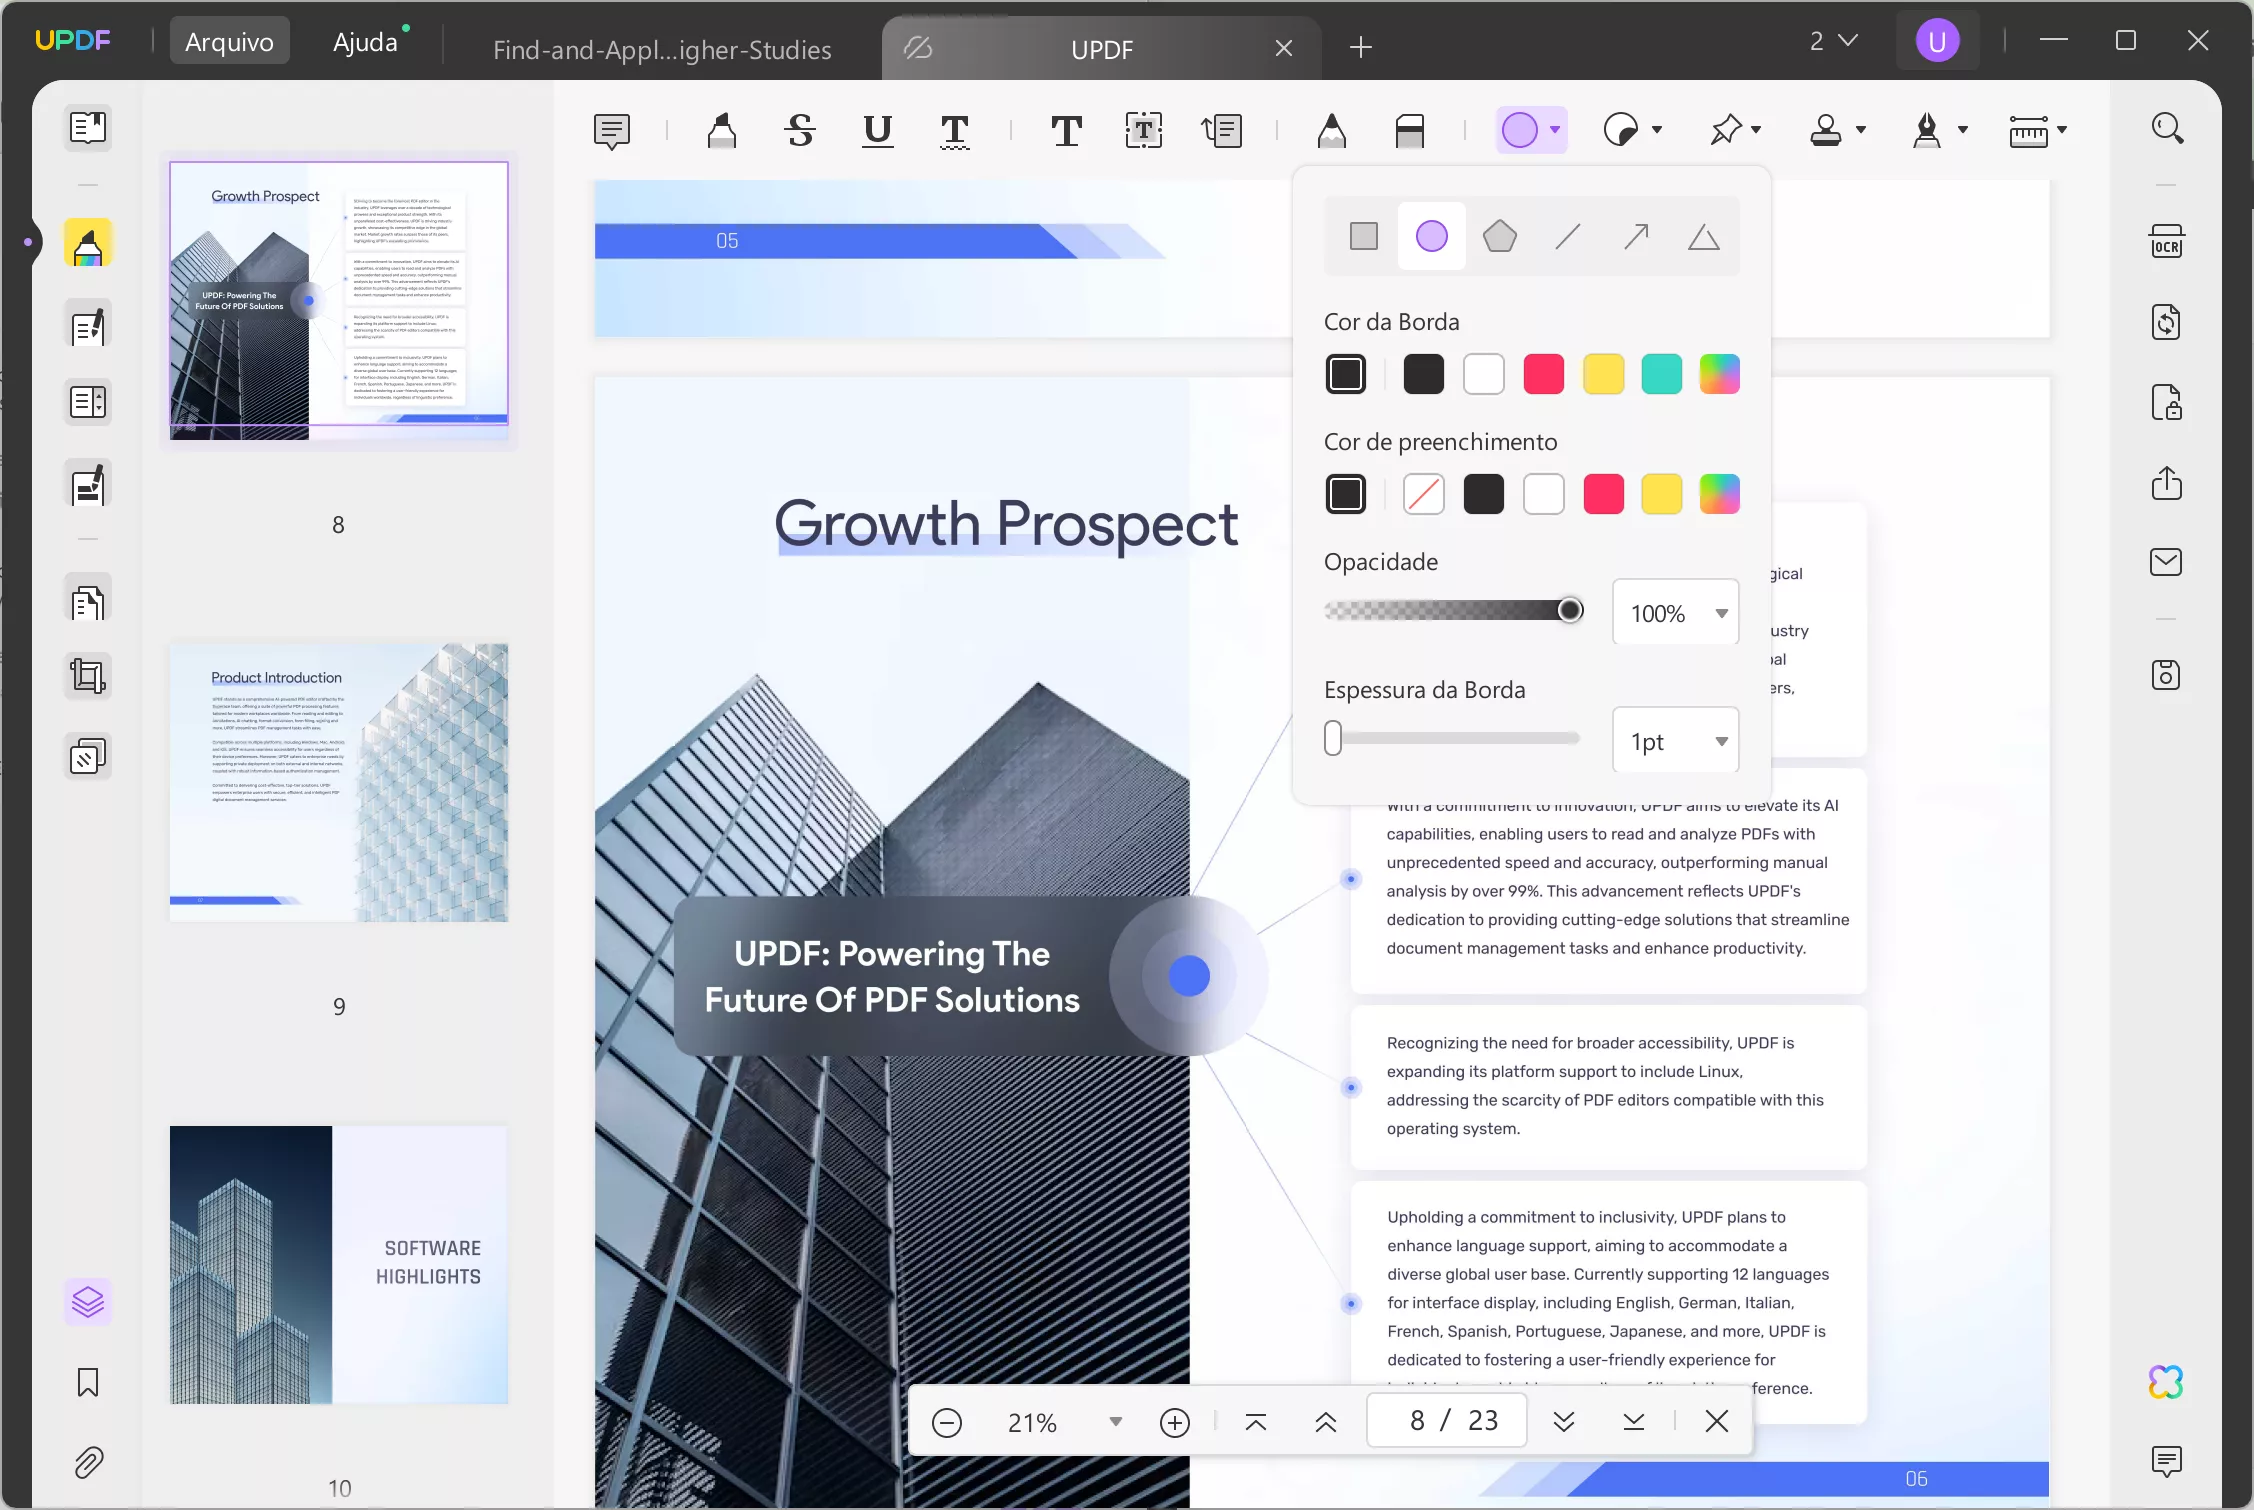Viewport: 2254px width, 1510px height.
Task: Choose the arrow shape option
Action: tap(1636, 237)
